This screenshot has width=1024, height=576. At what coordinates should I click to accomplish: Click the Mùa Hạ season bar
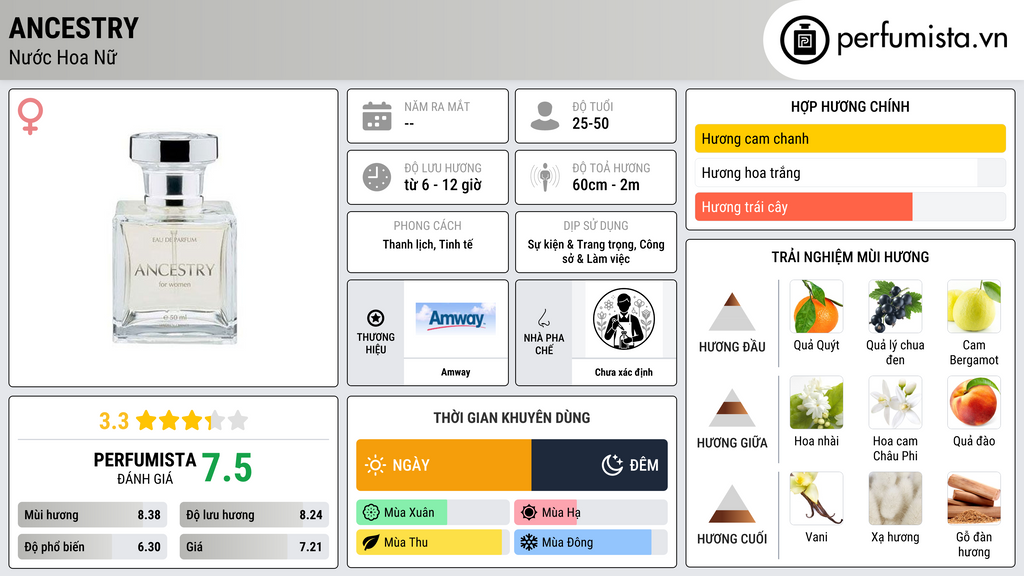pyautogui.click(x=590, y=513)
